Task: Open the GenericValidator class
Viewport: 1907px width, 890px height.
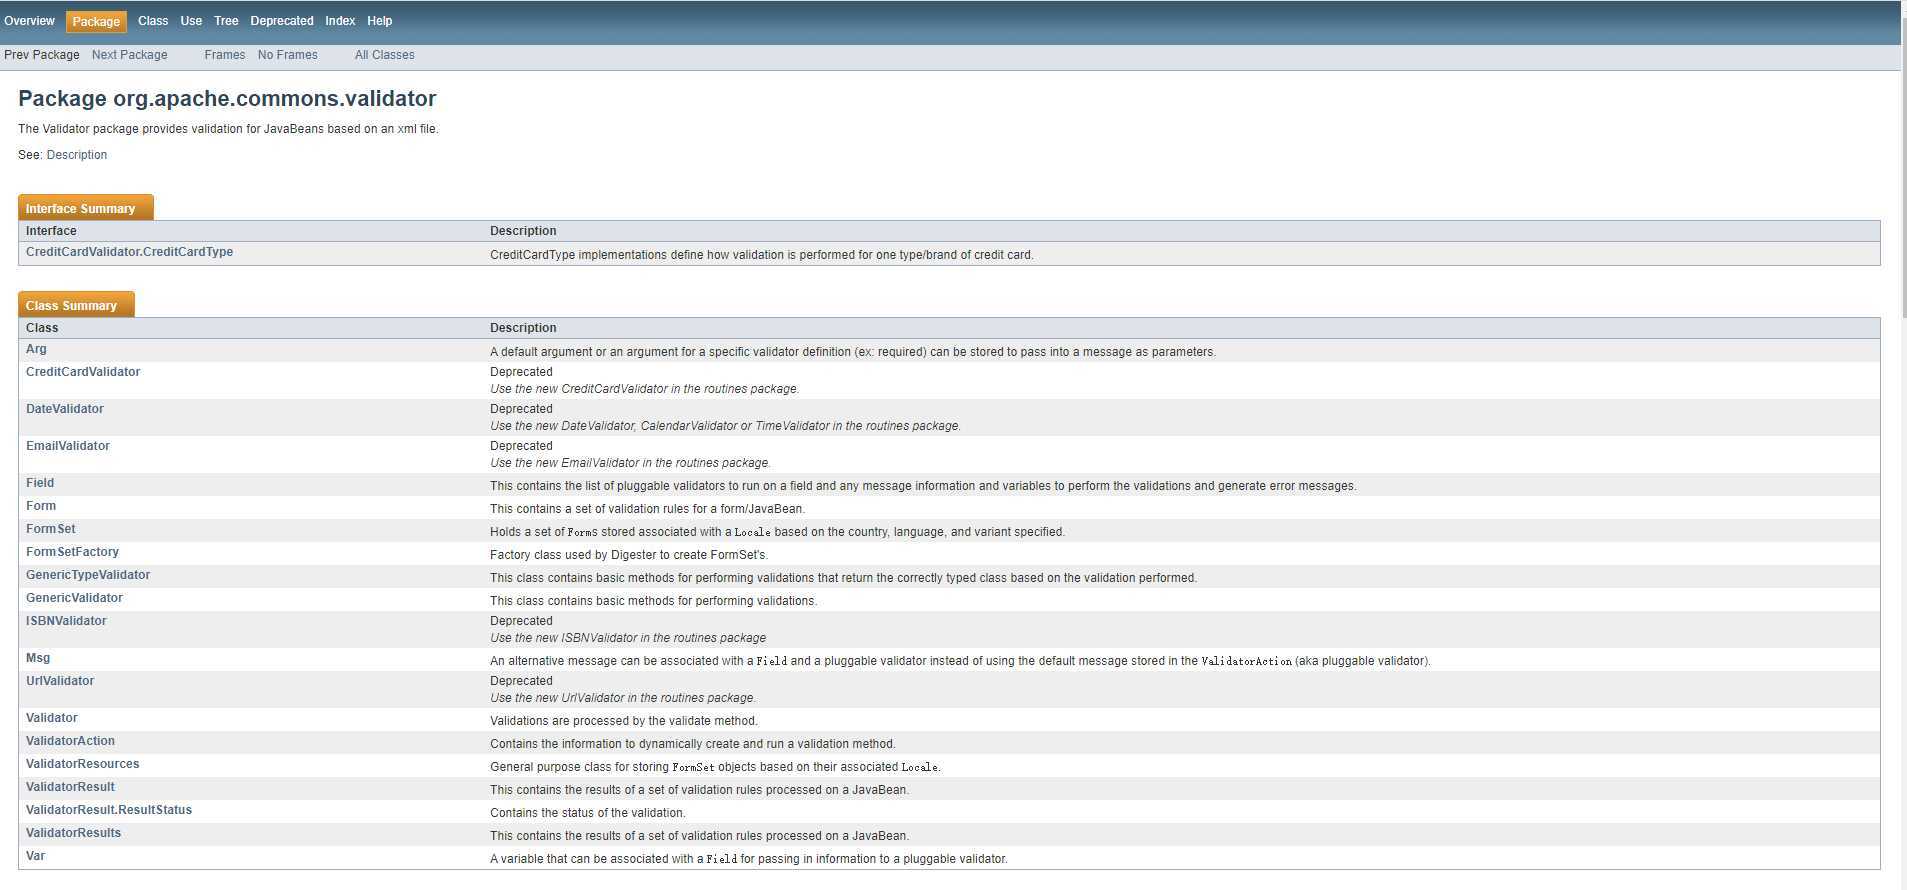Action: click(74, 598)
